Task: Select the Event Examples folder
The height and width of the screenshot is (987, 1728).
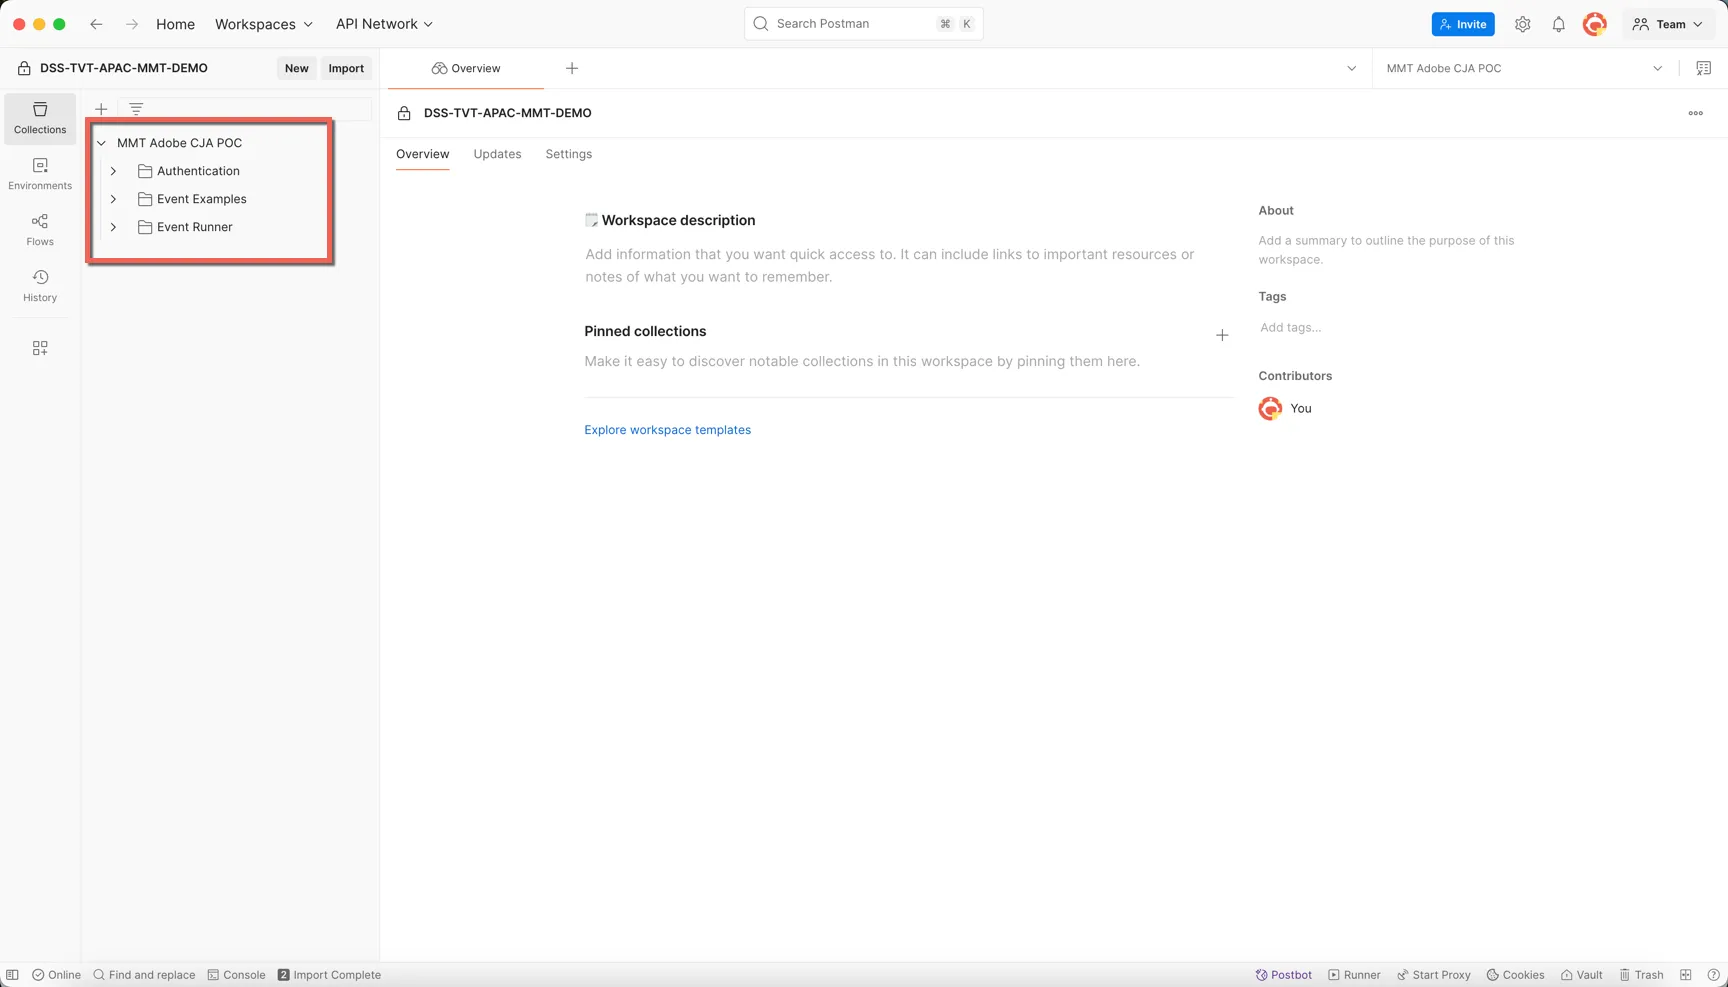Action: 201,199
